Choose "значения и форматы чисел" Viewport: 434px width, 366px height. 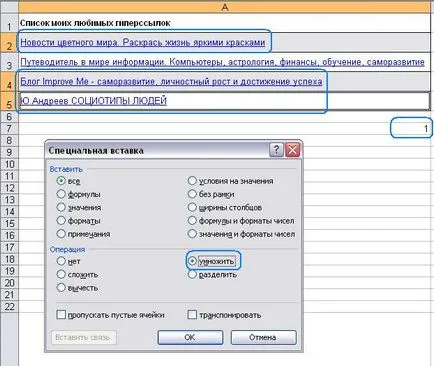[192, 234]
